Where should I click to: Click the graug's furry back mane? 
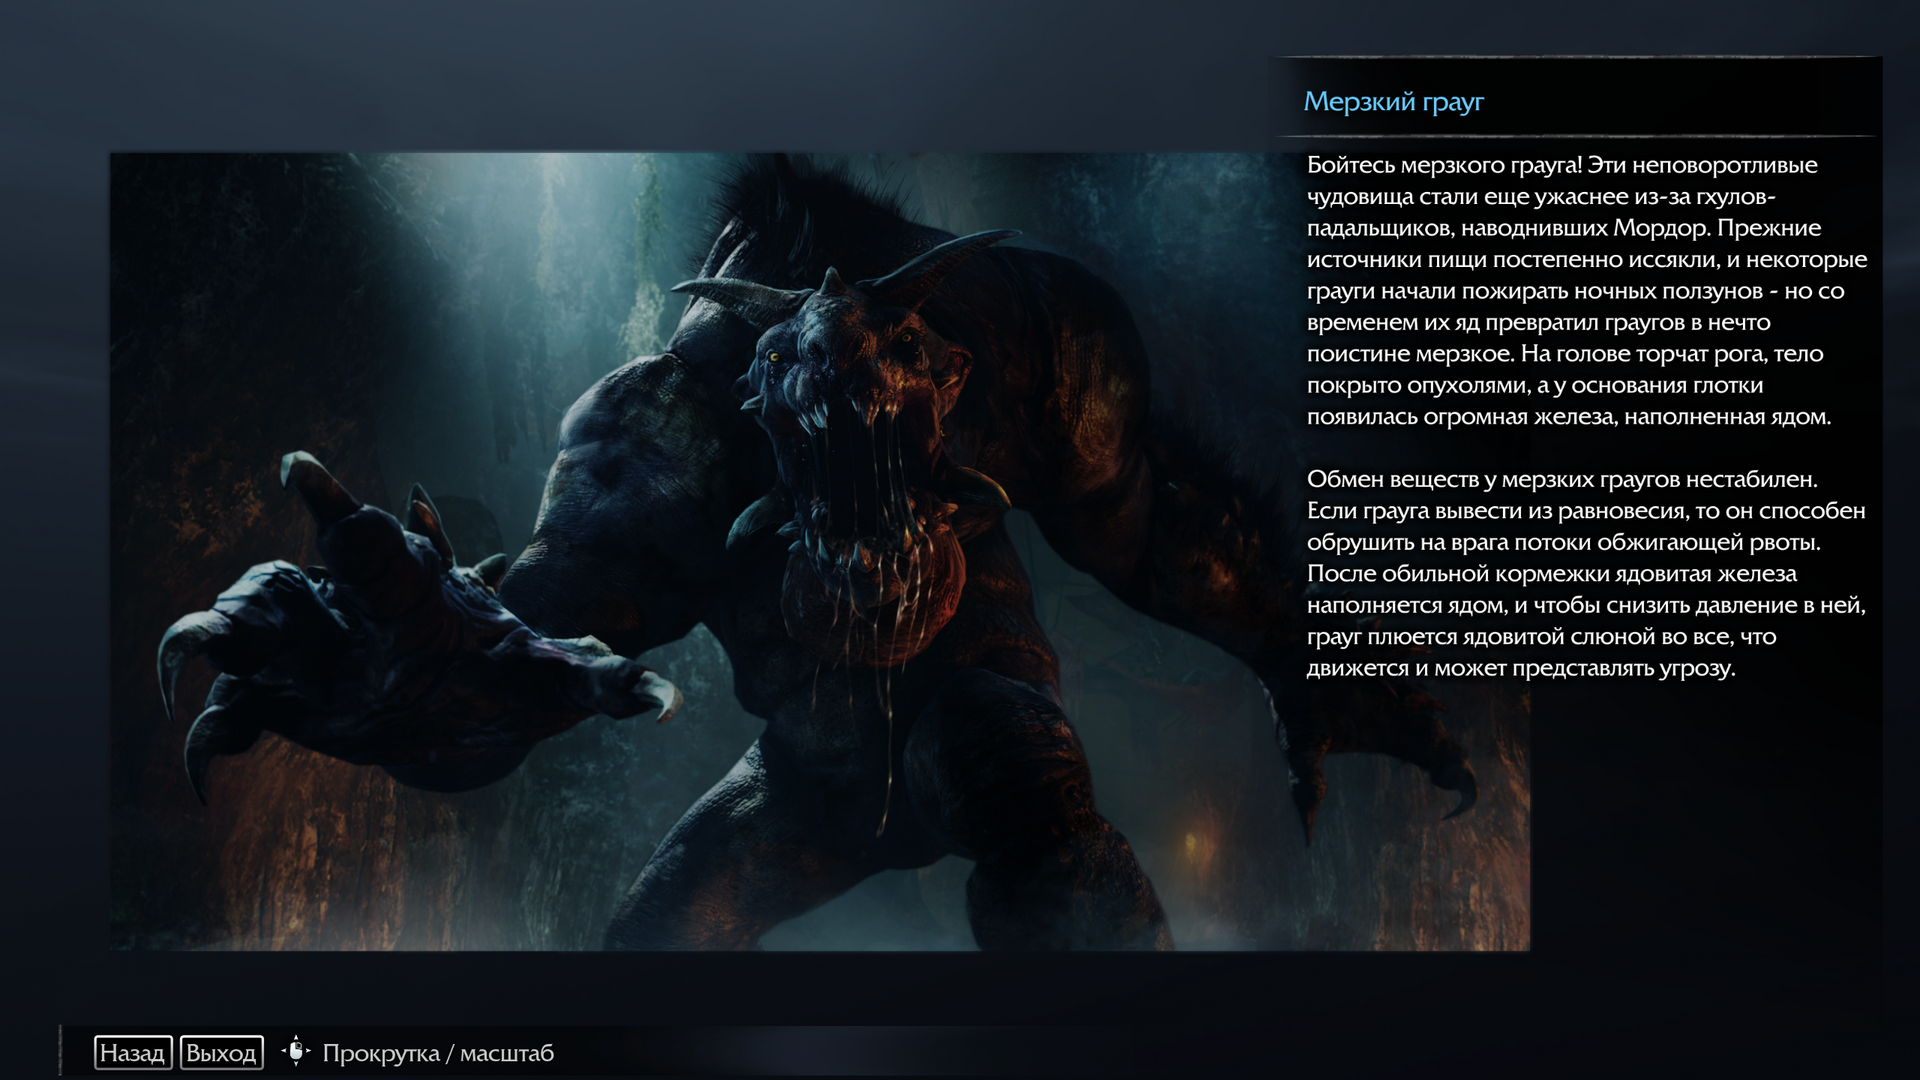(x=800, y=200)
